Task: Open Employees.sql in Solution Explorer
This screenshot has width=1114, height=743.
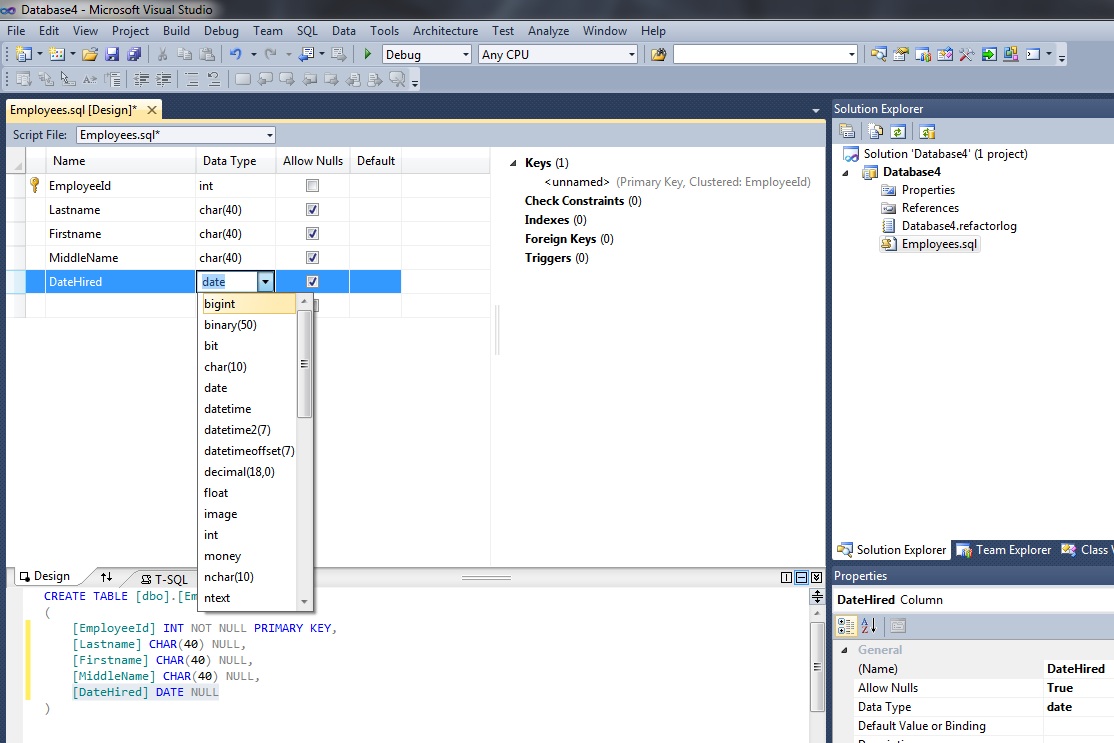Action: (x=939, y=244)
